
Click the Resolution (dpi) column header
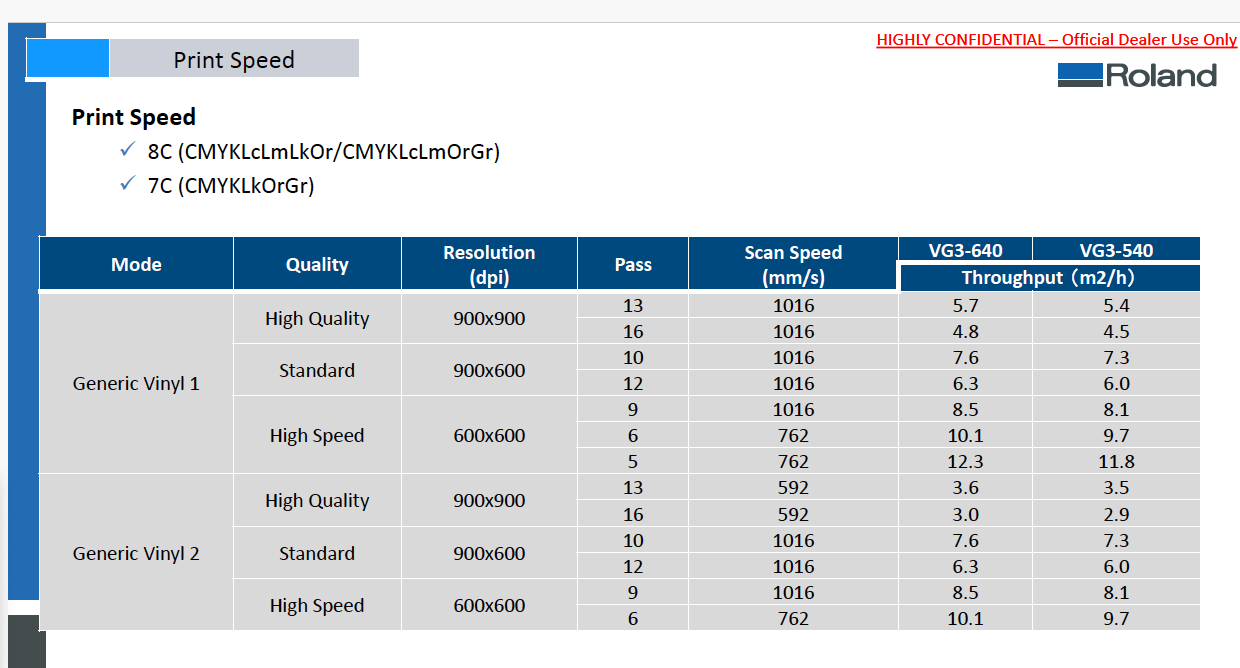coord(489,264)
